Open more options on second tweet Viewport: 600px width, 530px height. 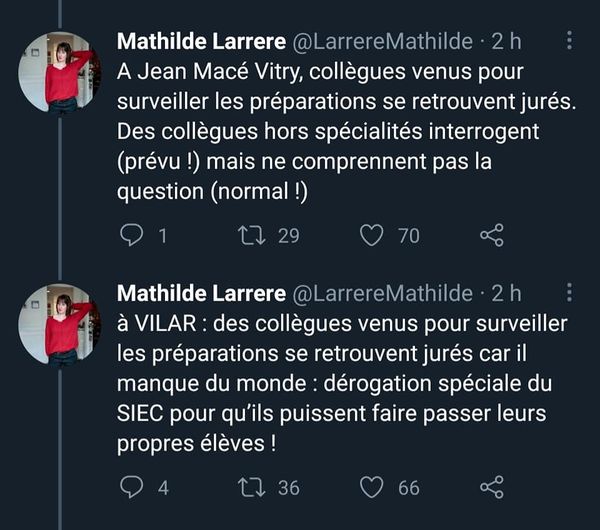(x=570, y=293)
